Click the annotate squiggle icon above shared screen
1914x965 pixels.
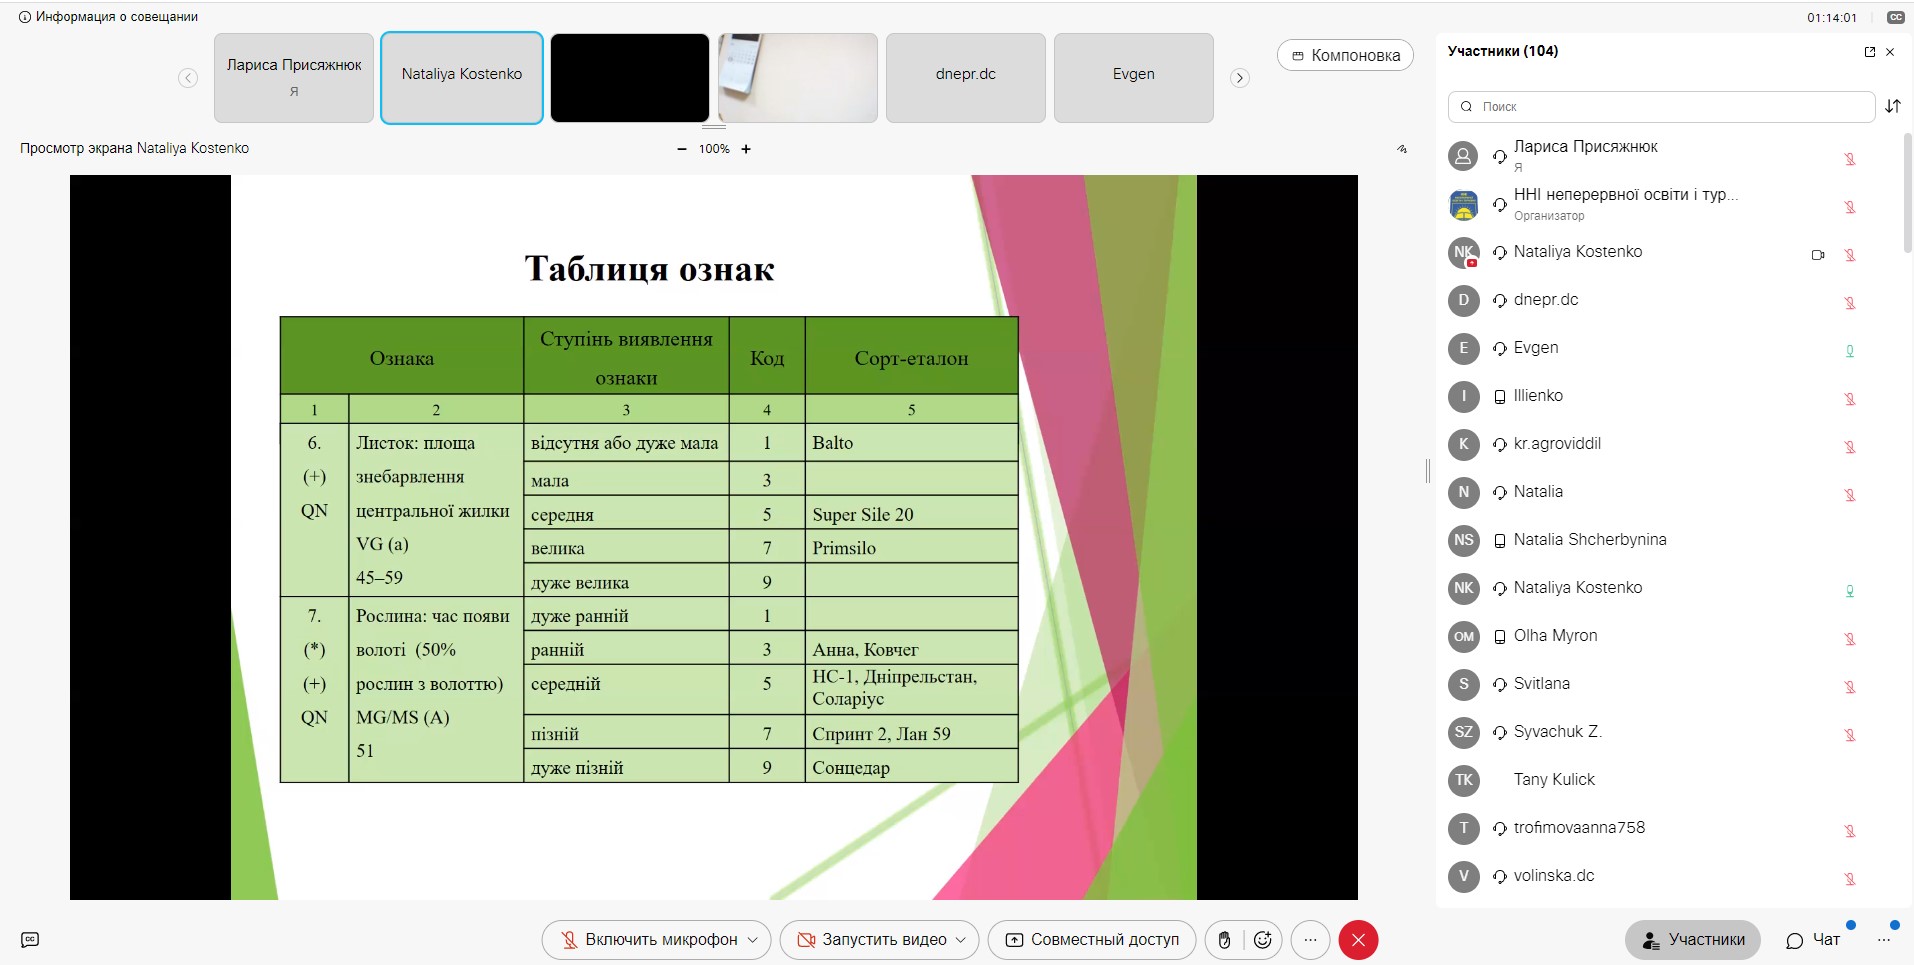click(1402, 149)
